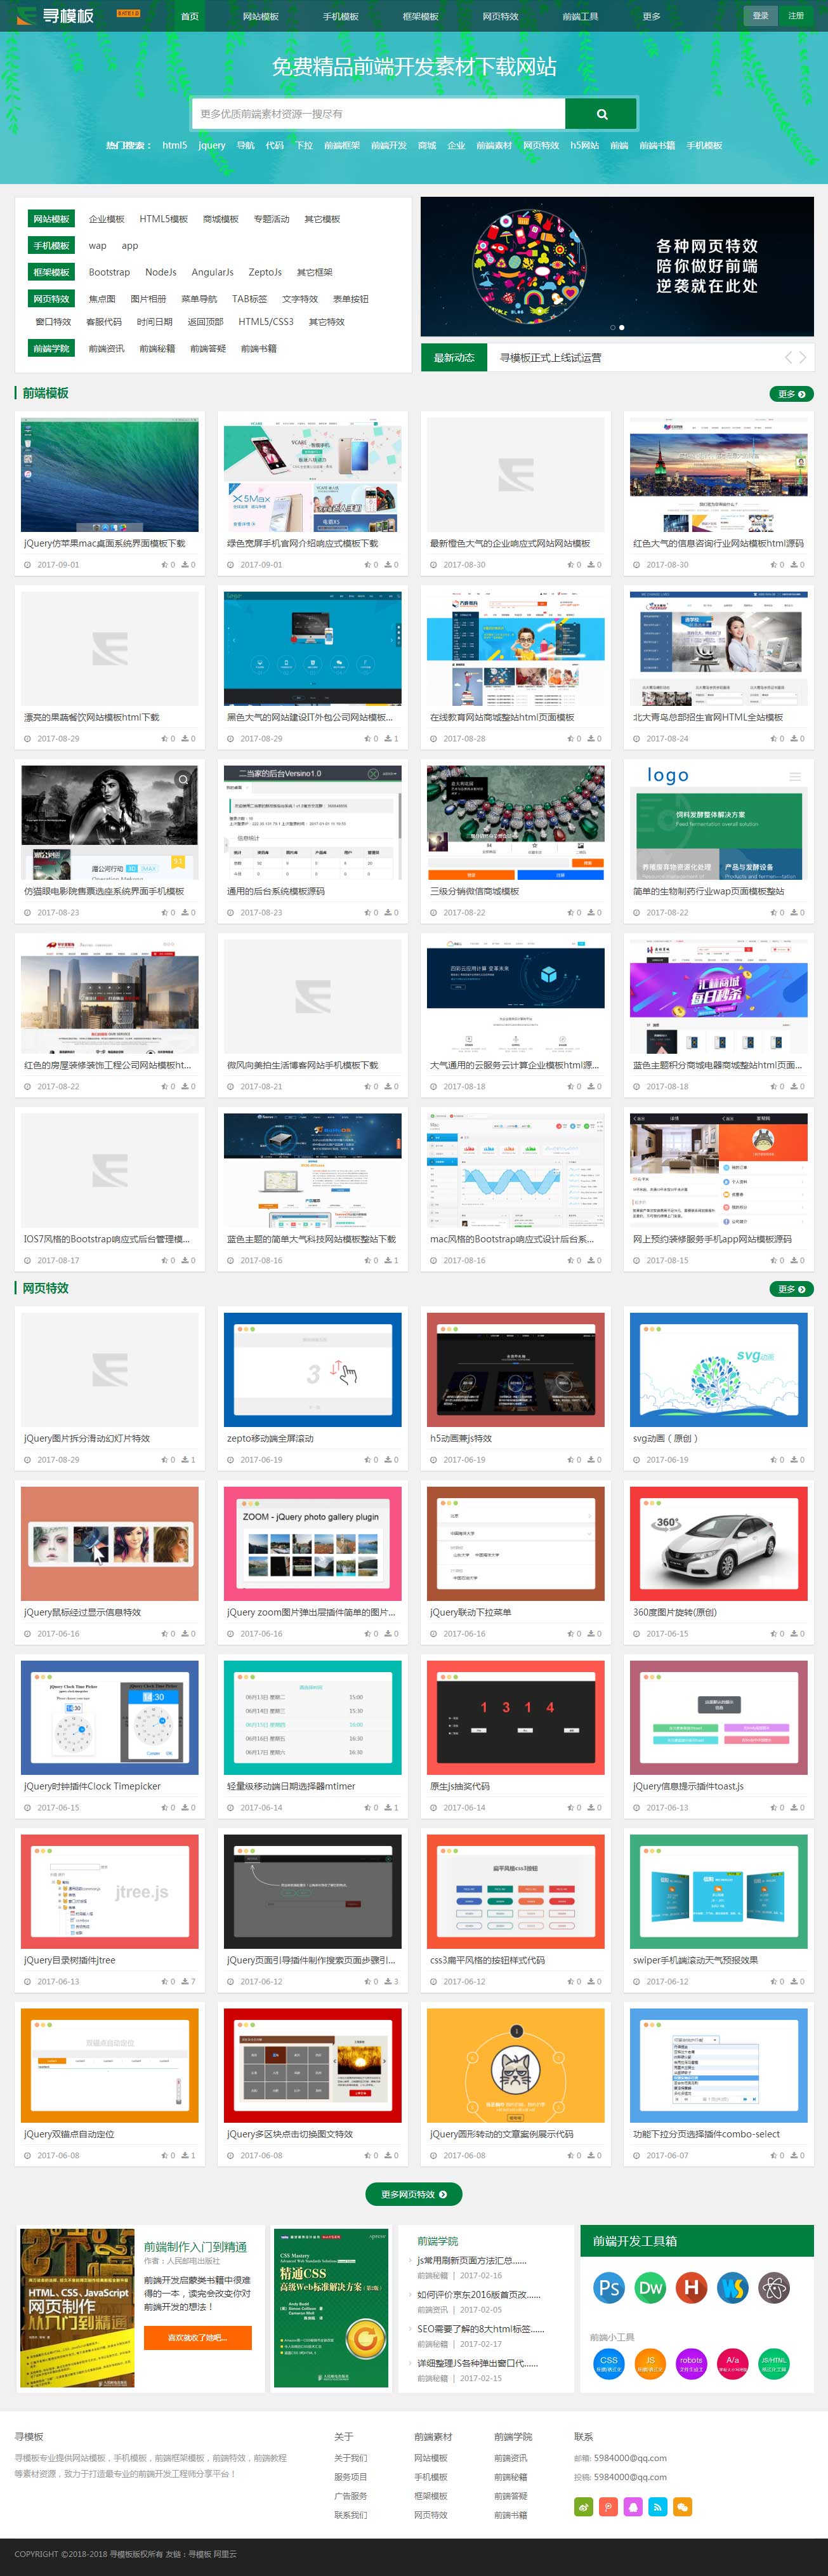This screenshot has height=2576, width=828.
Task: Open the robots file generator tool
Action: point(691,2364)
